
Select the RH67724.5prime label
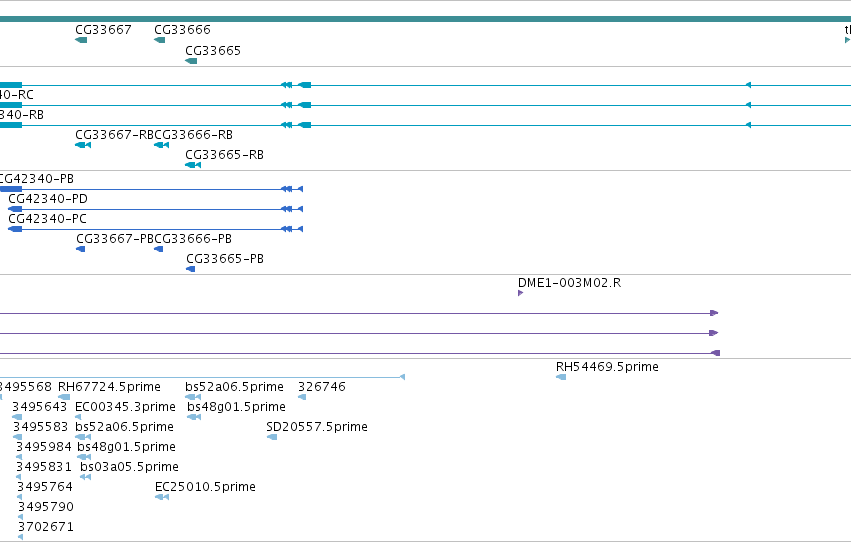click(x=109, y=387)
